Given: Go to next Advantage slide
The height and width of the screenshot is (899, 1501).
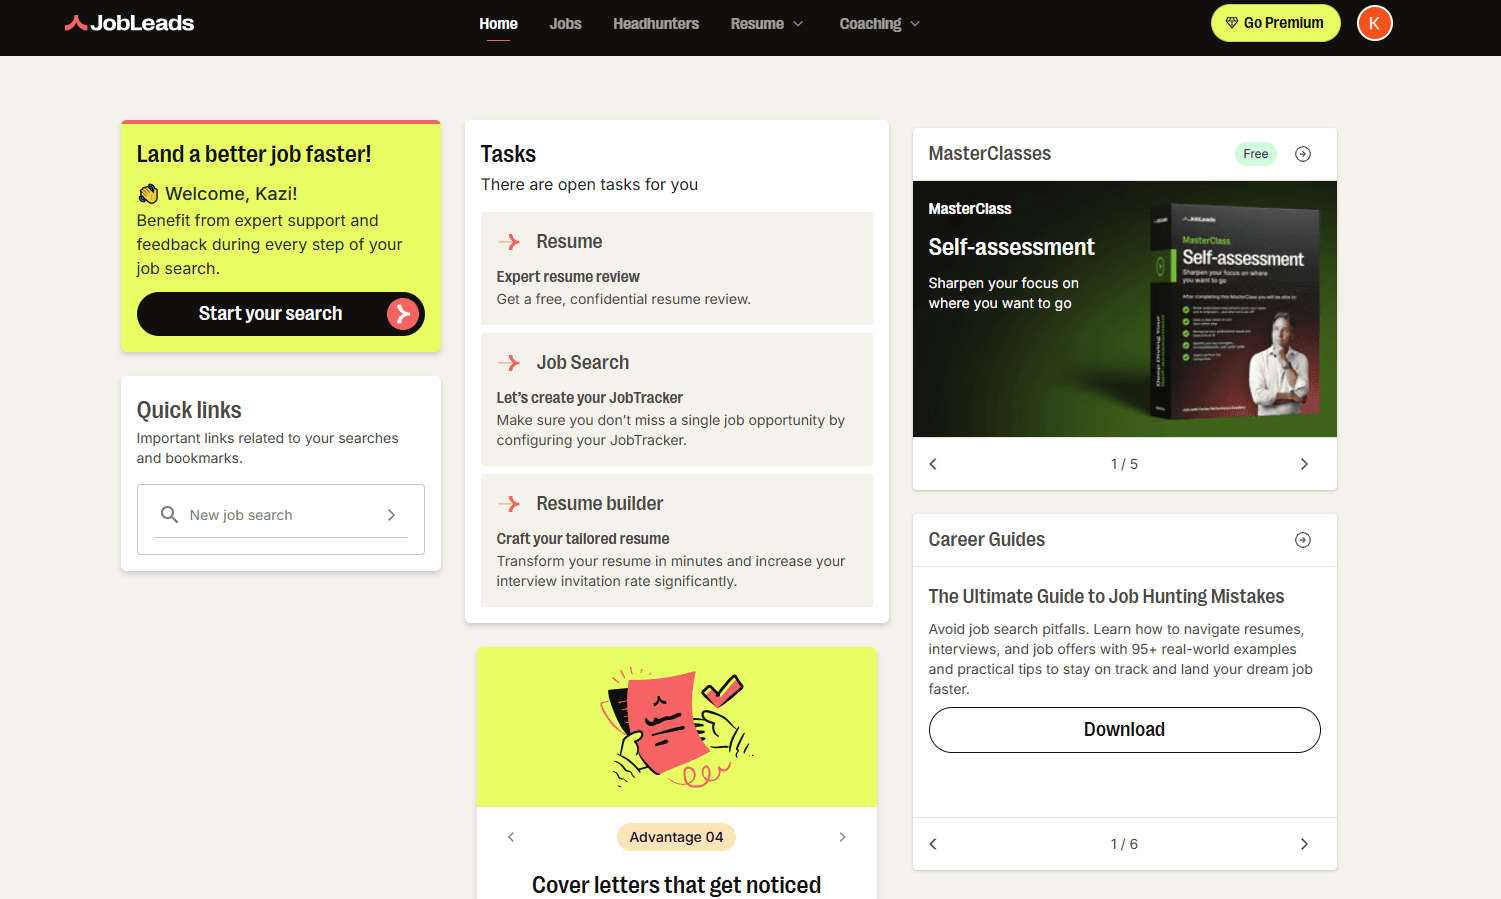Looking at the screenshot, I should (x=842, y=837).
